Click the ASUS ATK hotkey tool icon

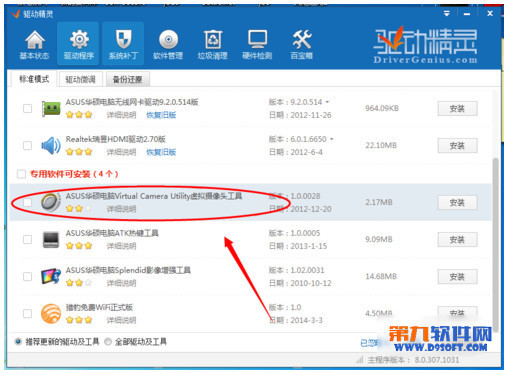tap(51, 239)
